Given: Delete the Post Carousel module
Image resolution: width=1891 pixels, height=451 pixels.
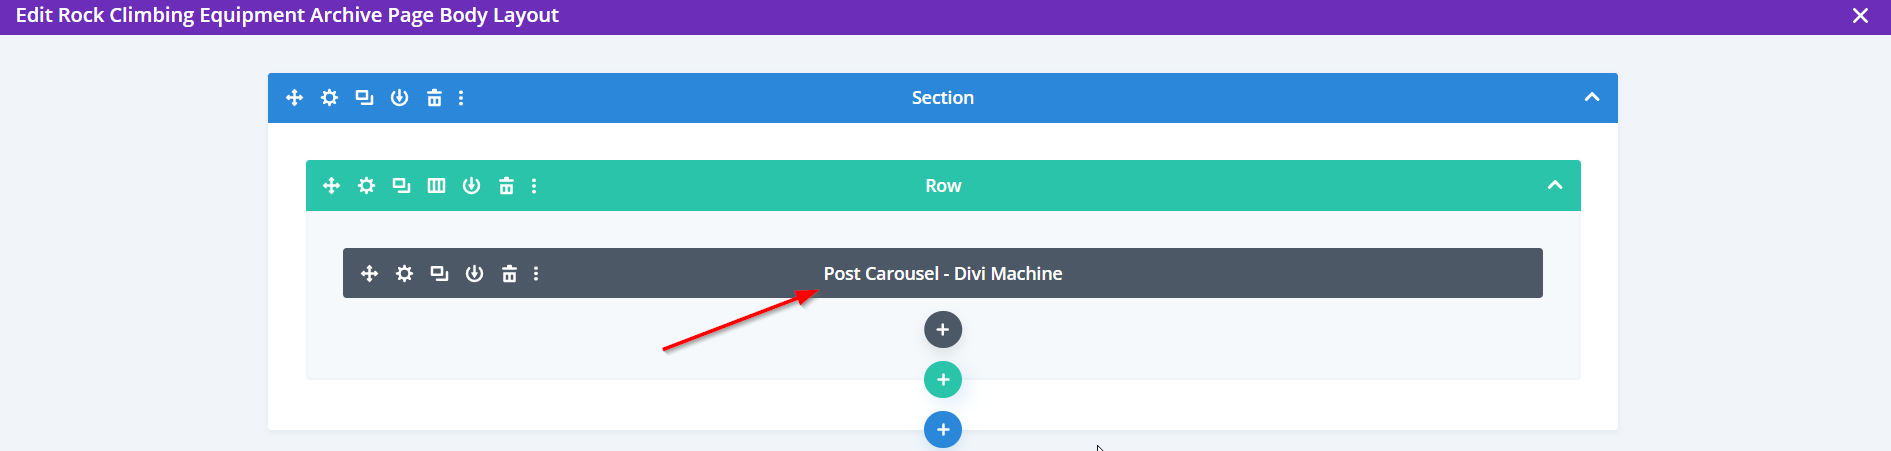Looking at the screenshot, I should 509,274.
